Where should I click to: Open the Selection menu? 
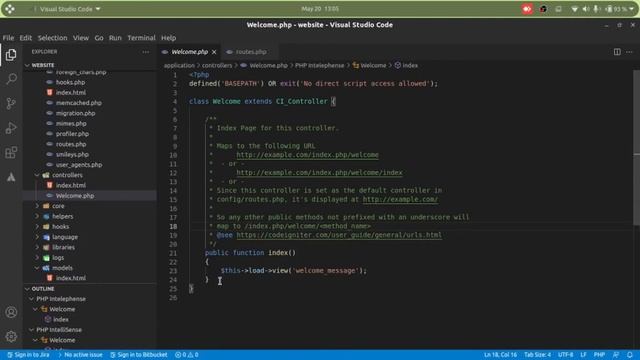tap(52, 38)
